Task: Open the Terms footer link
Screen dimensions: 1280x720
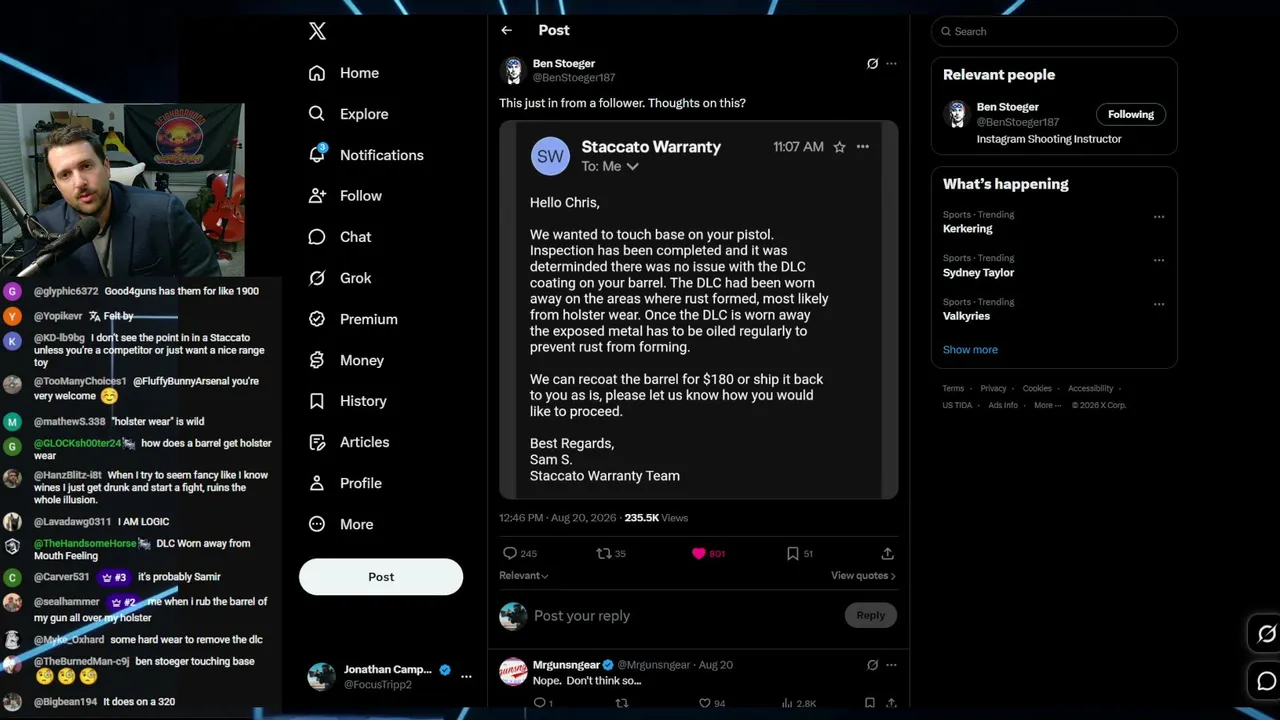Action: (953, 388)
